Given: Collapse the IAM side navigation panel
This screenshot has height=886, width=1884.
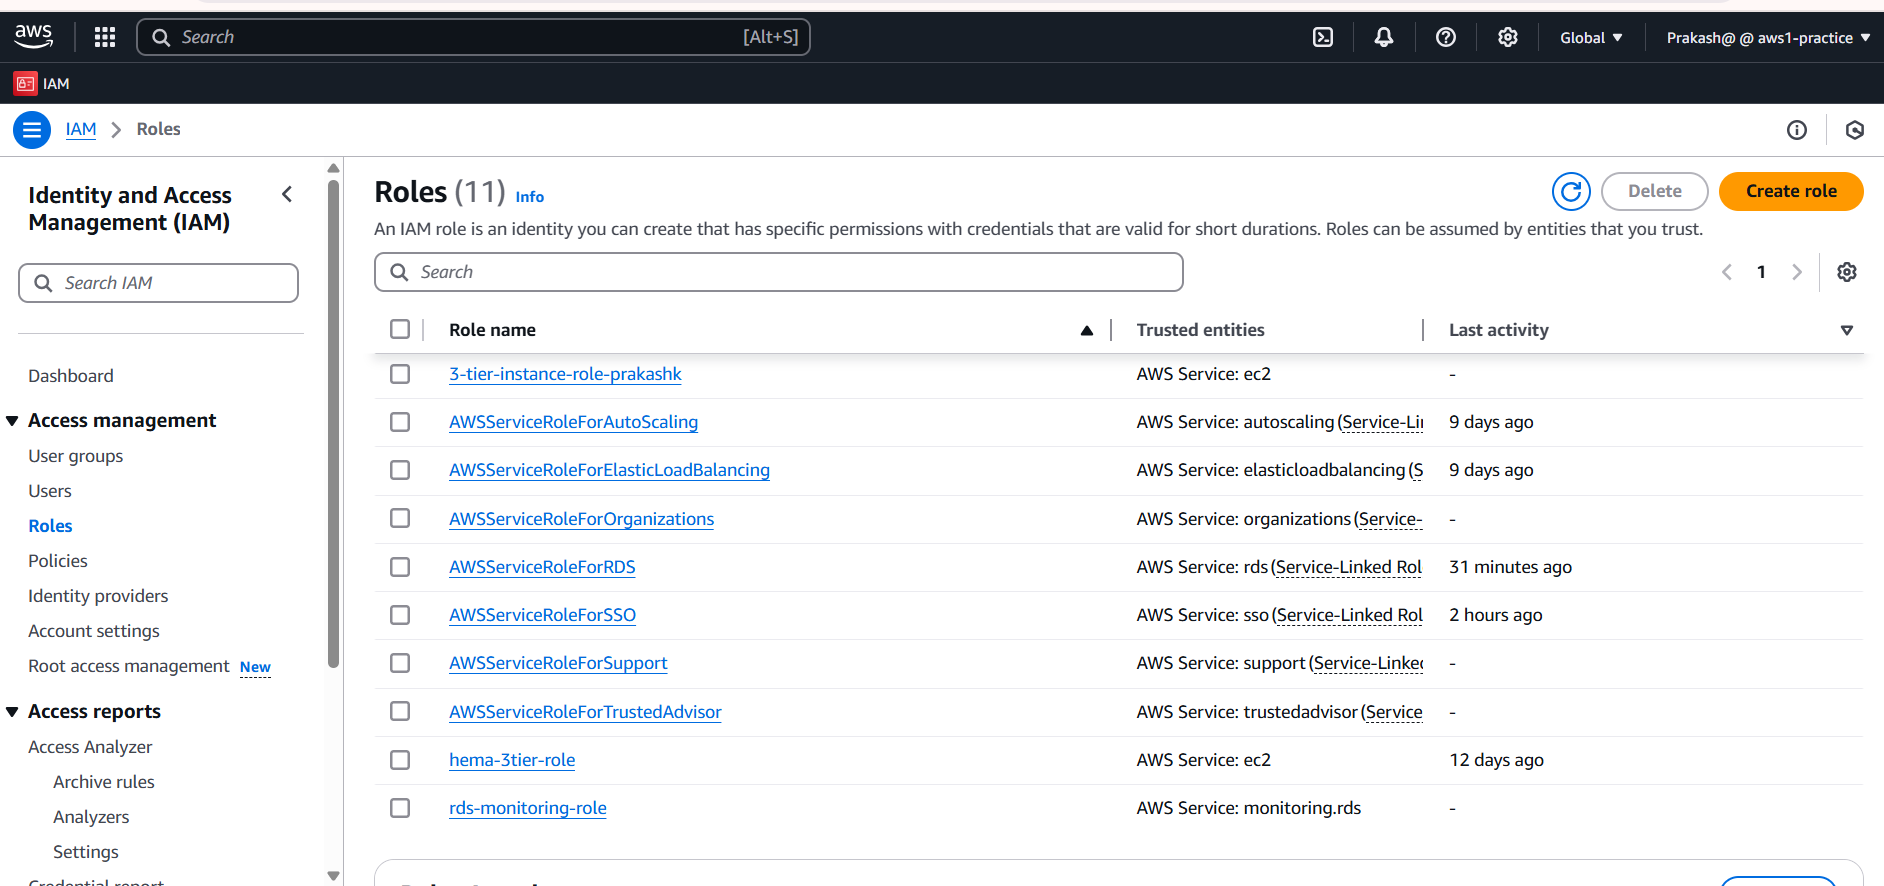Looking at the screenshot, I should [x=287, y=194].
